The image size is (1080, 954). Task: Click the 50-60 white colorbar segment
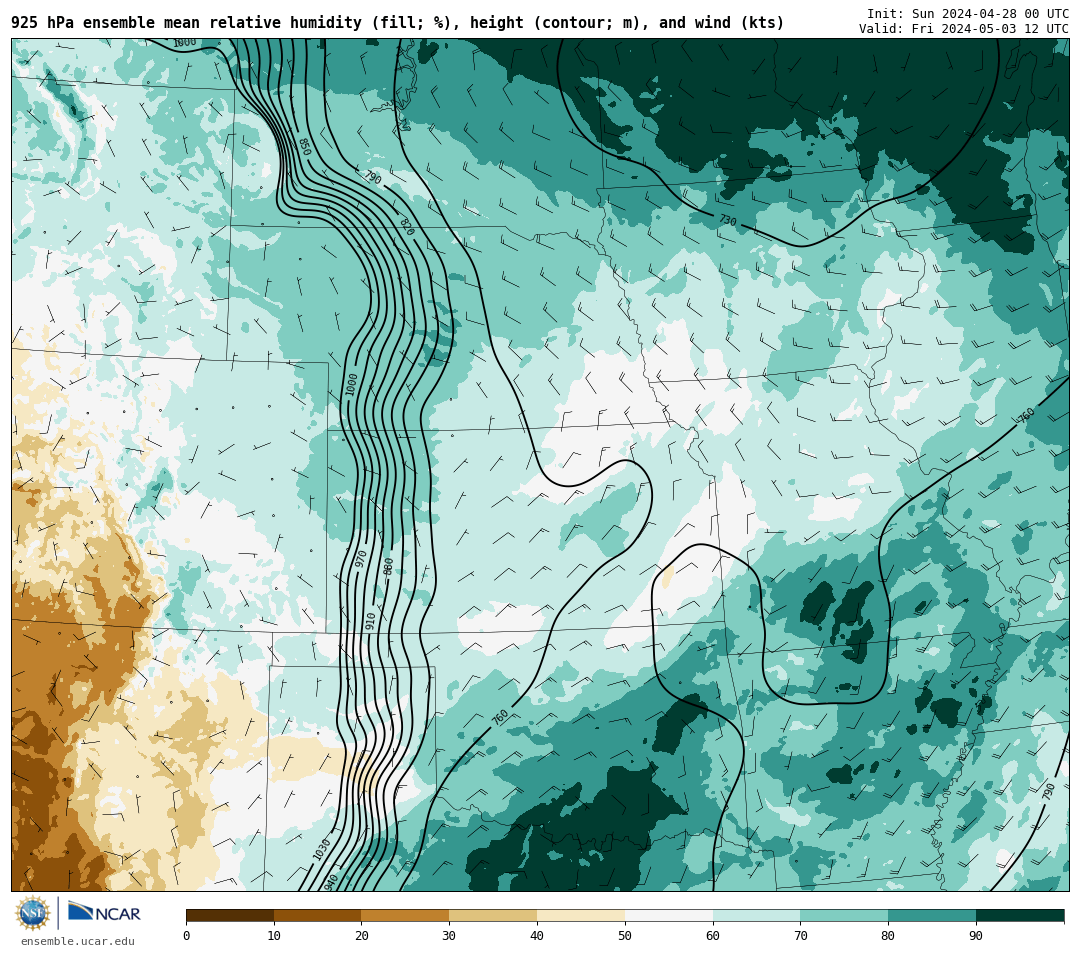669,915
